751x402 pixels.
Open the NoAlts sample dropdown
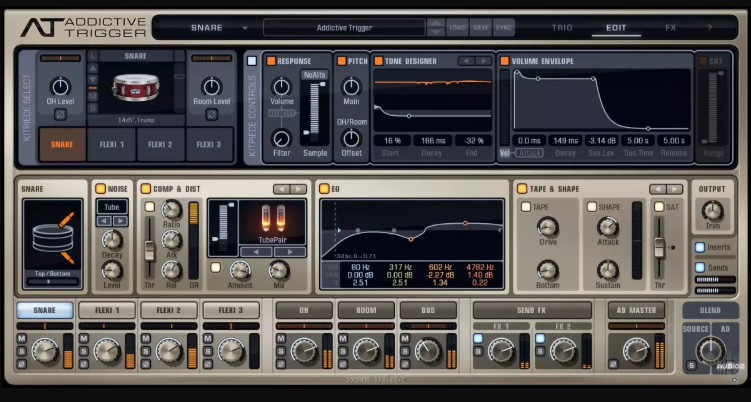(314, 75)
